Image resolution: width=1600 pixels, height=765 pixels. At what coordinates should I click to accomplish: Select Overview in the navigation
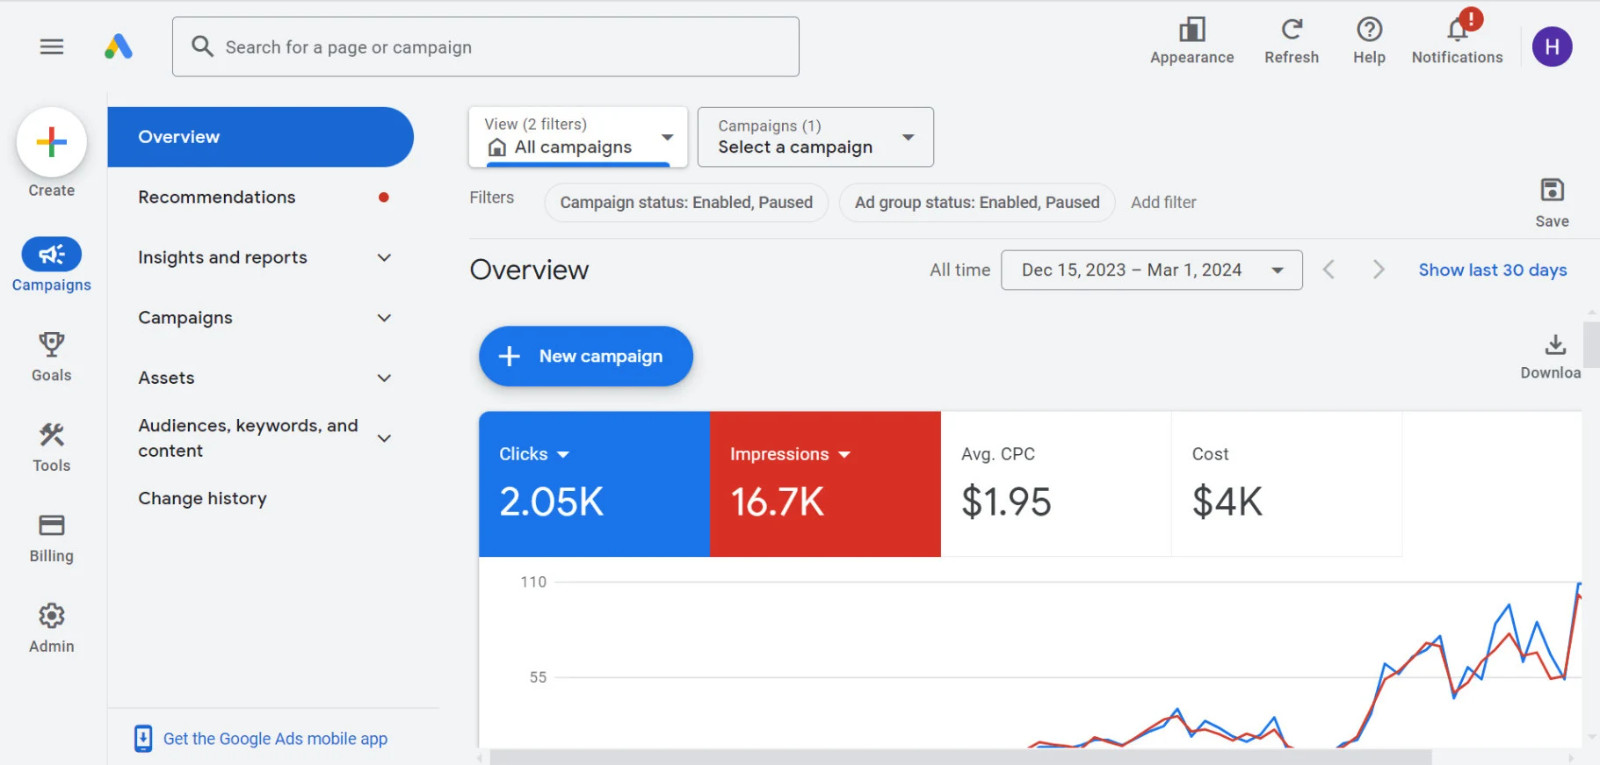click(260, 137)
